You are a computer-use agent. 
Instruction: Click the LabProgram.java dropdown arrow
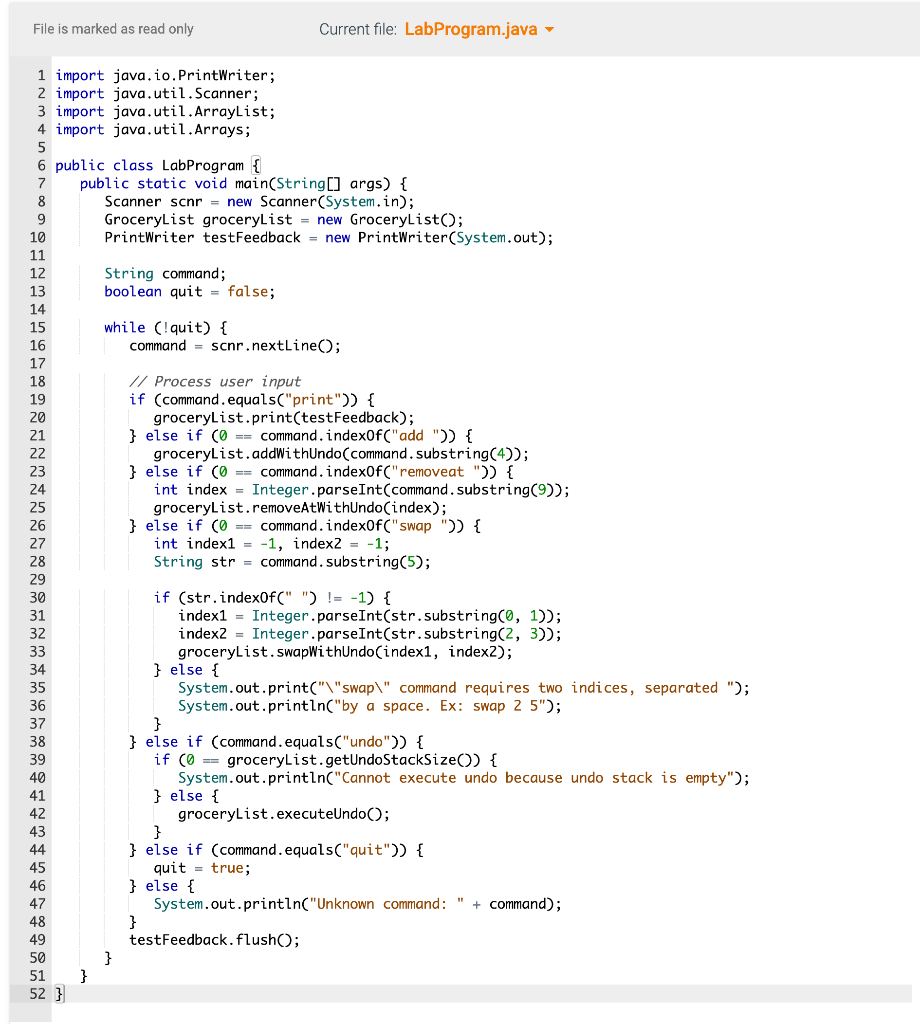click(x=549, y=30)
